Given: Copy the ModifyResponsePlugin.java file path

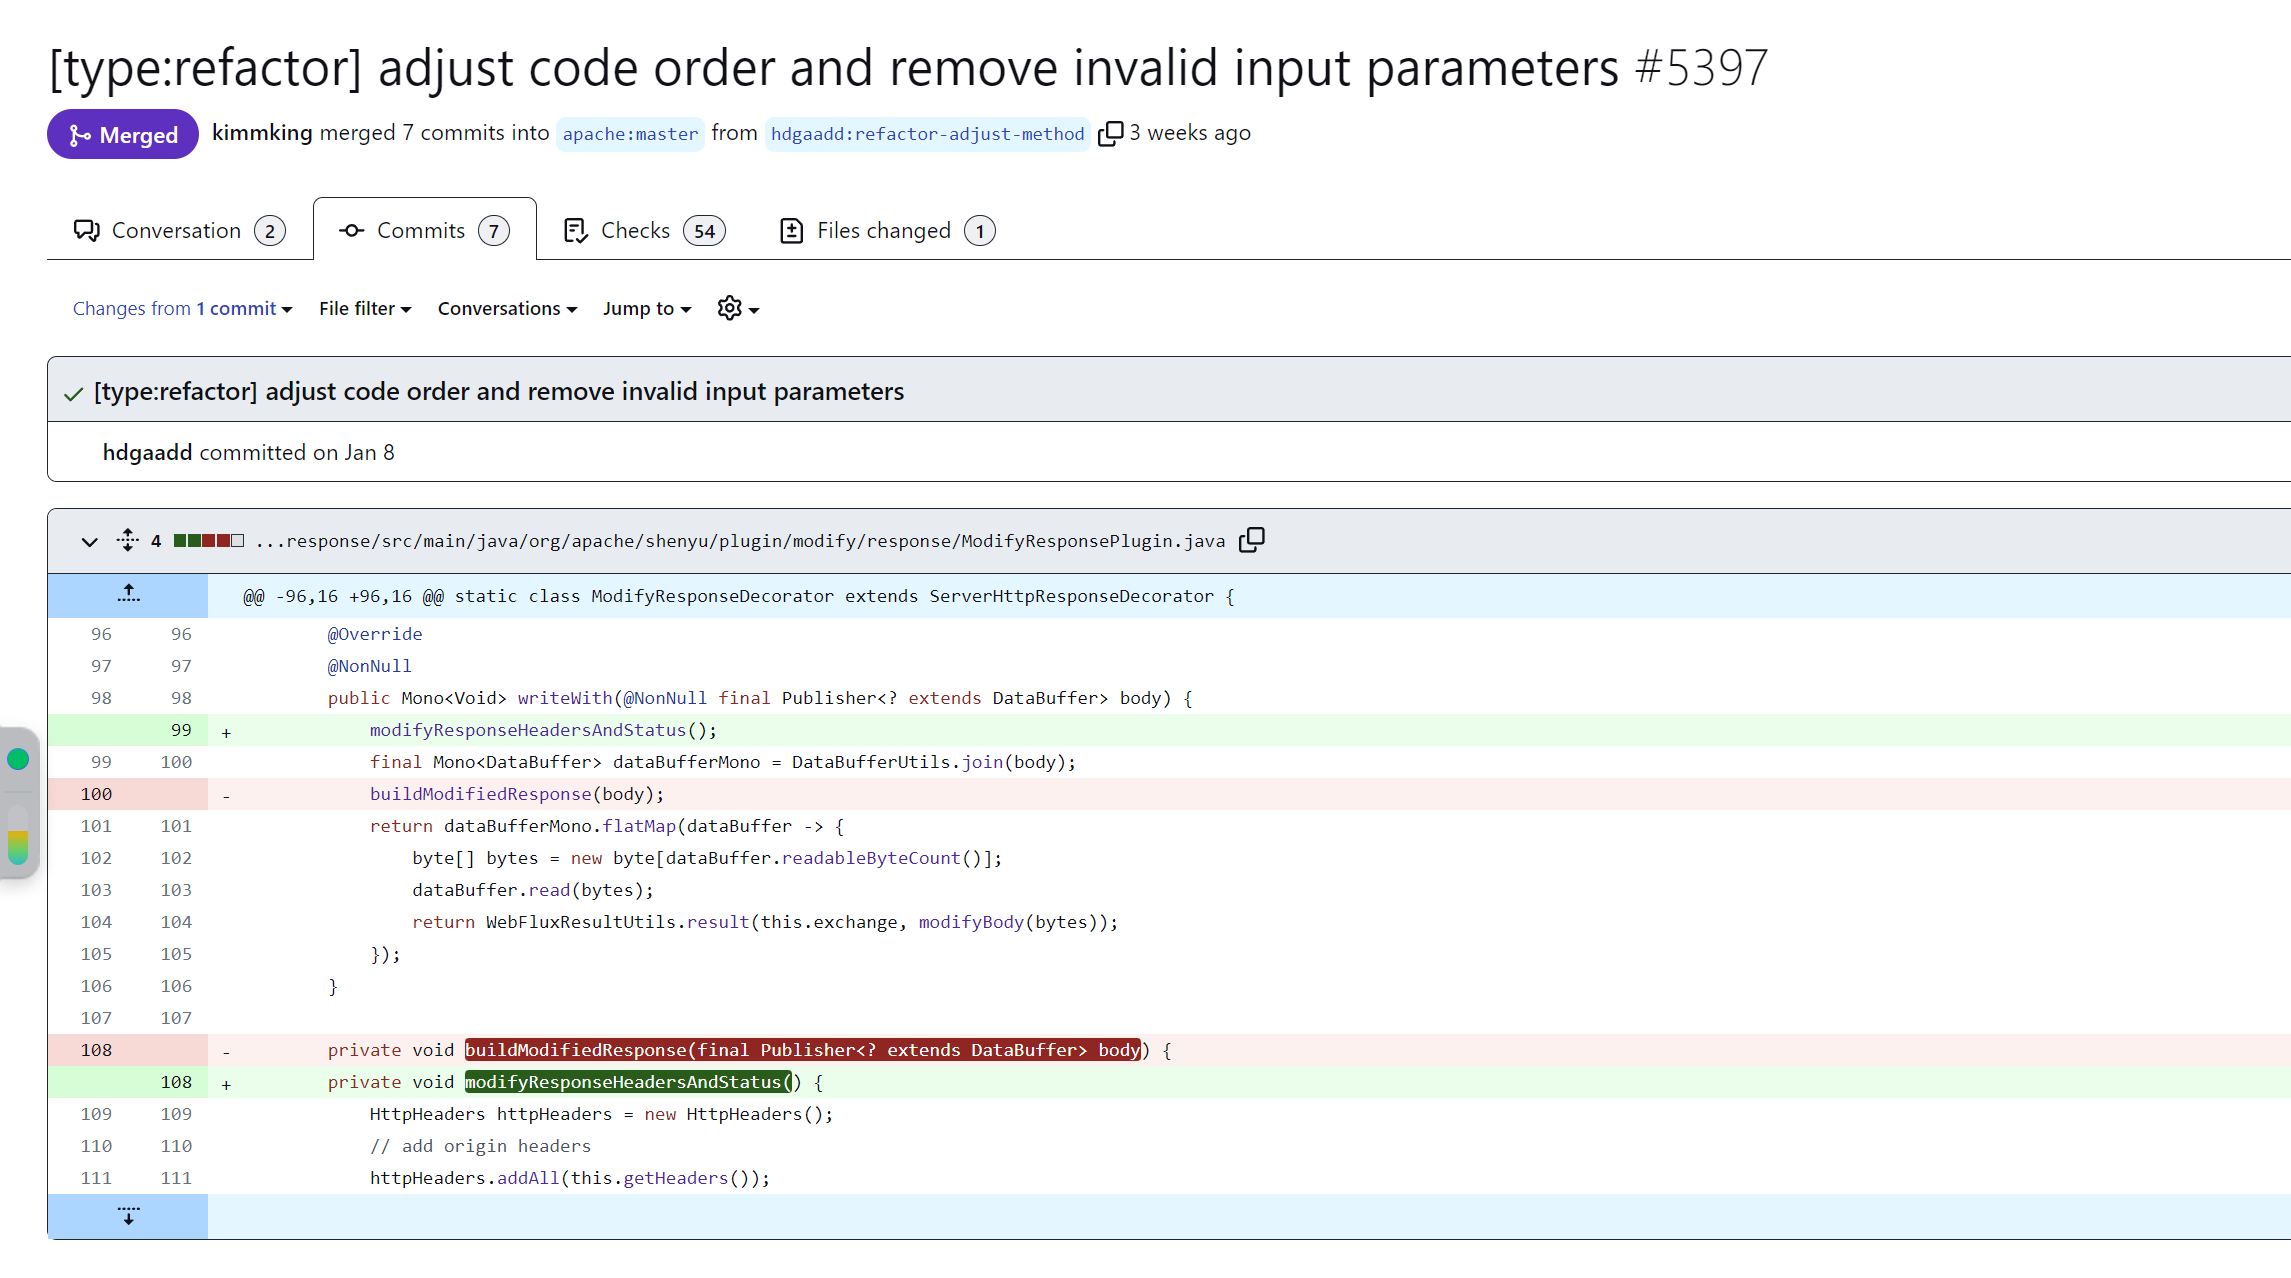Looking at the screenshot, I should 1251,540.
